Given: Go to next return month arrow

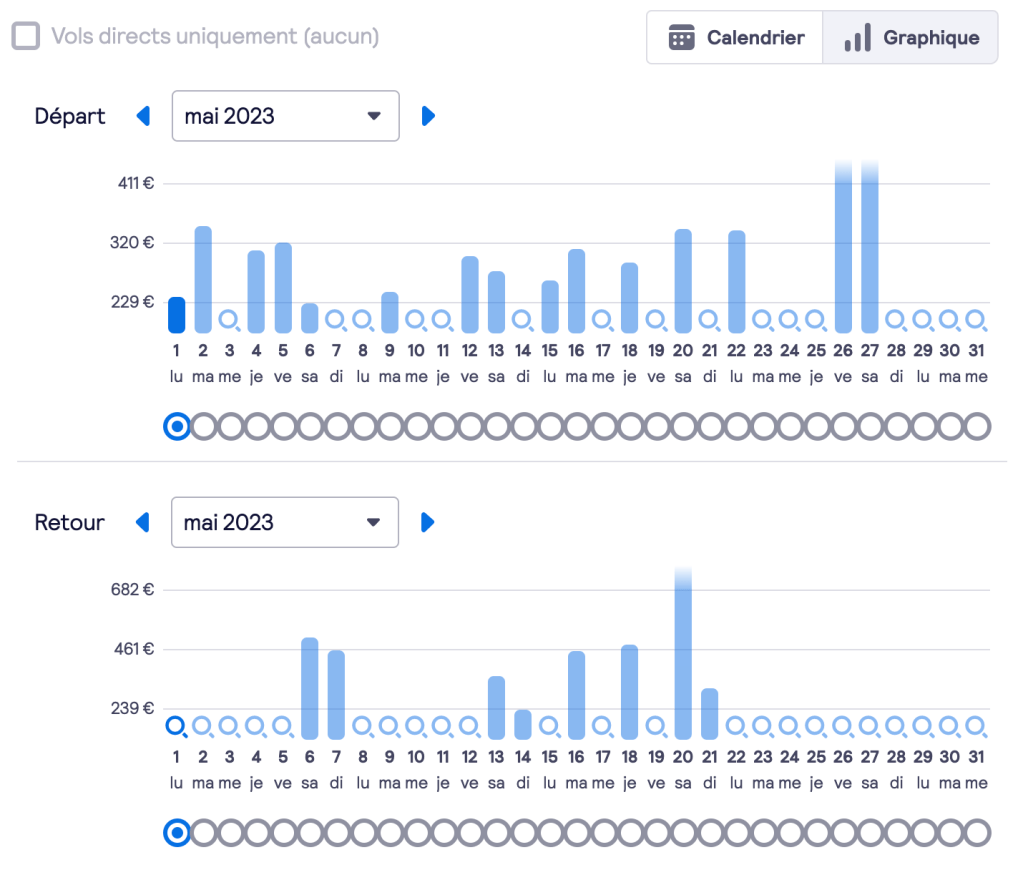Looking at the screenshot, I should [x=428, y=522].
